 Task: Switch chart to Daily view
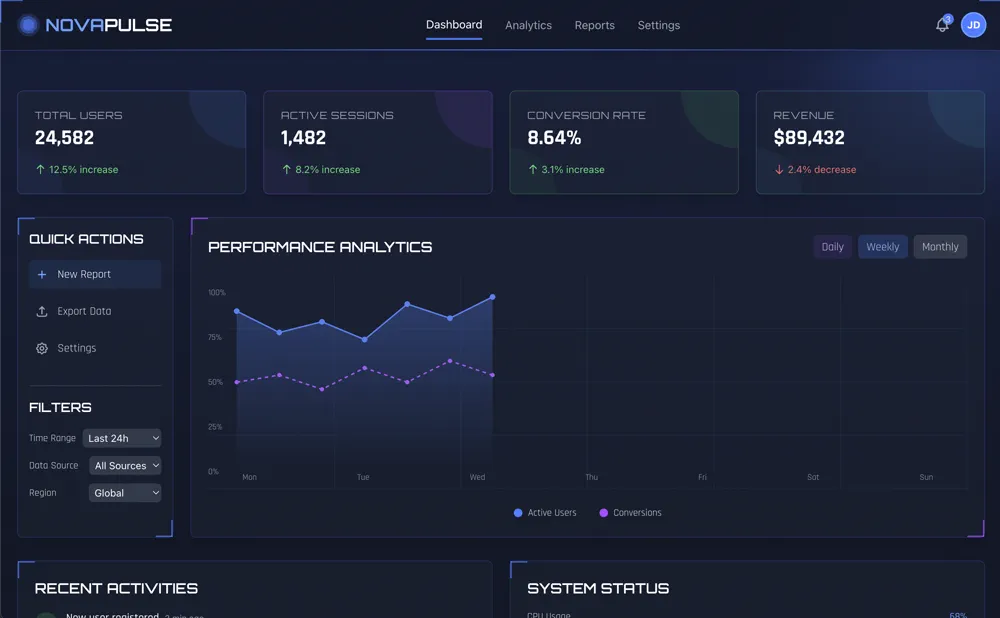tap(832, 247)
